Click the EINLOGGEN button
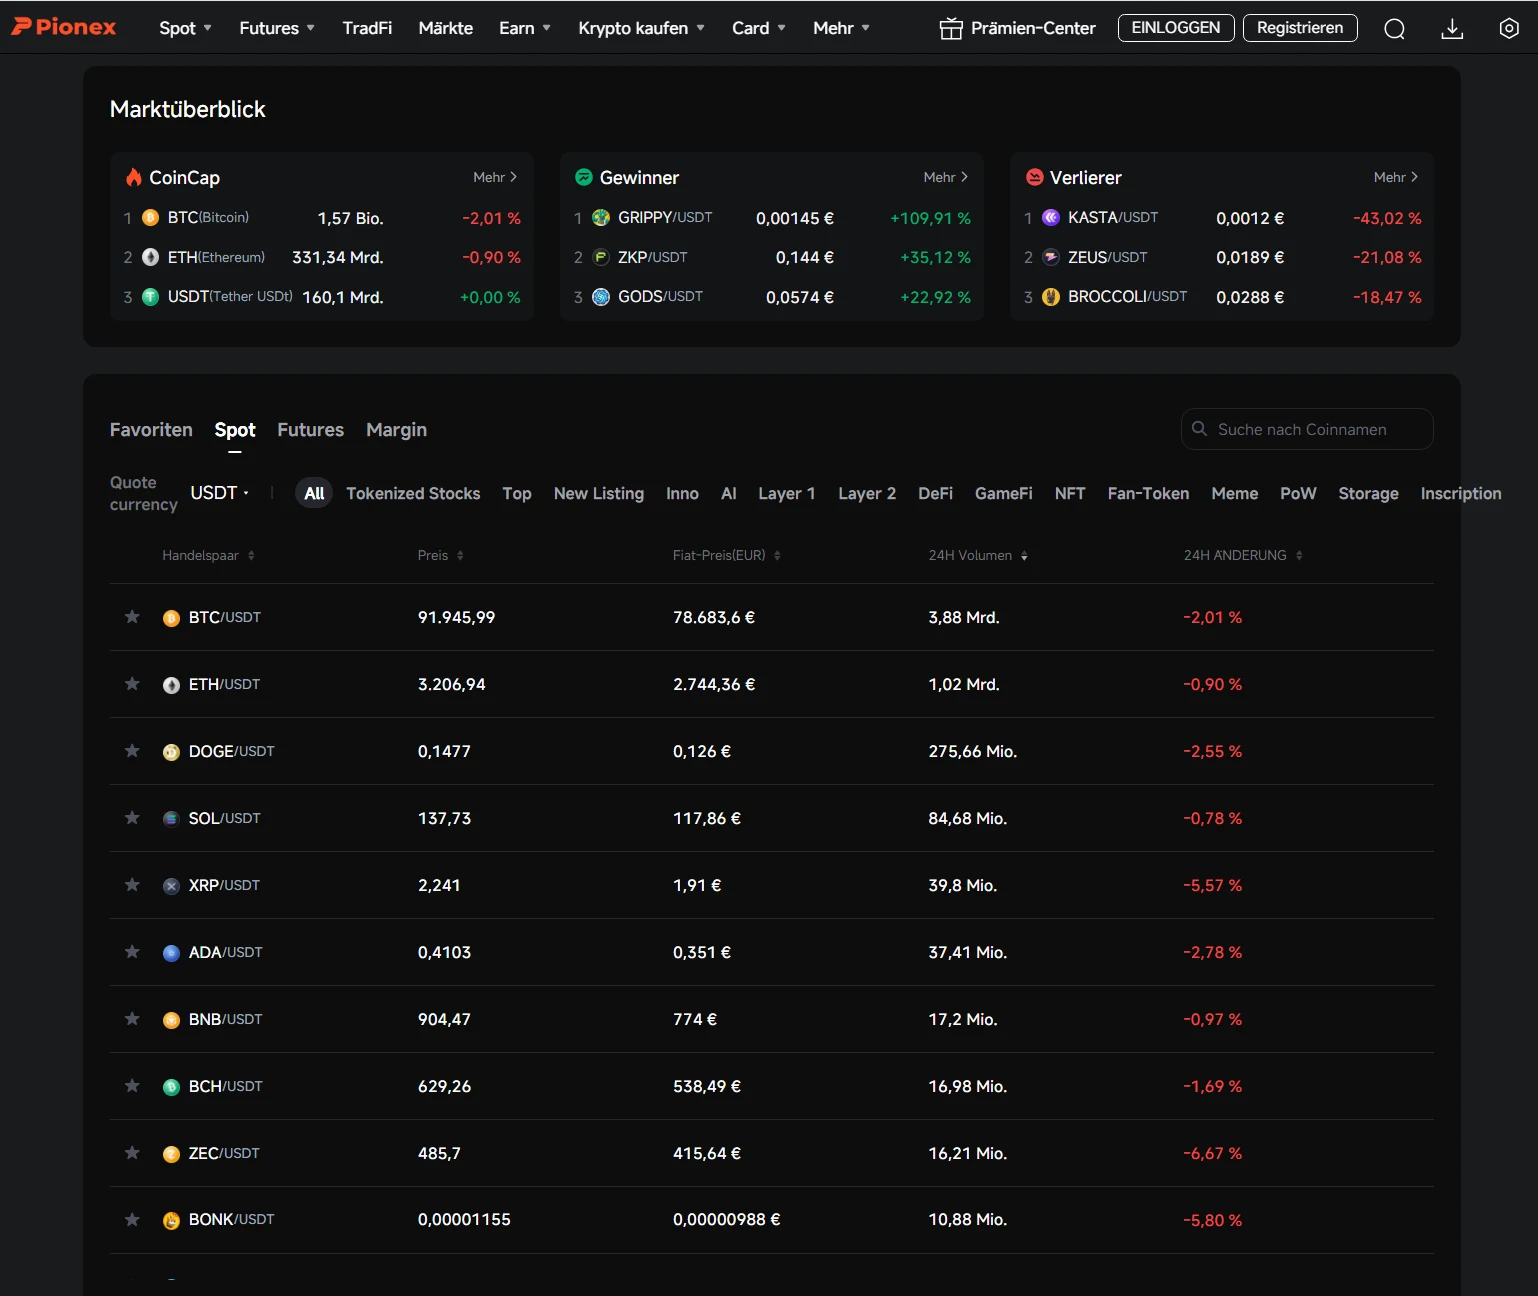Viewport: 1538px width, 1296px height. 1176,28
